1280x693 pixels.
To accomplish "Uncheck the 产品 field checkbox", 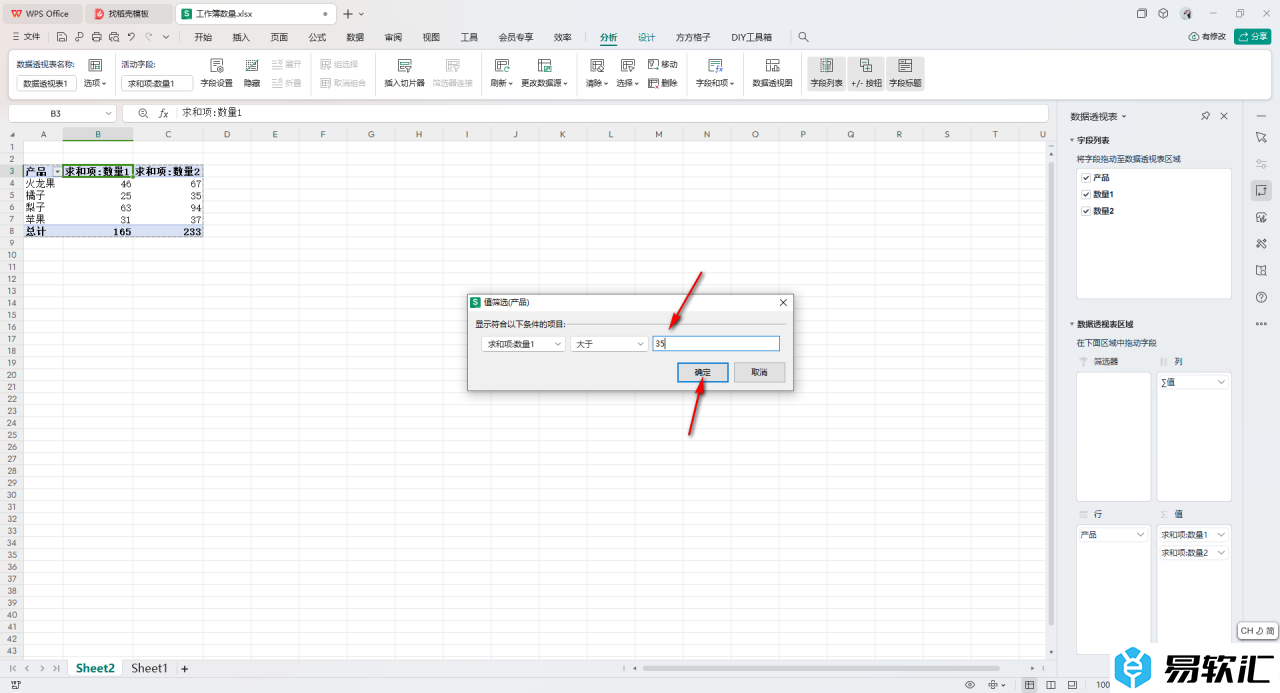I will 1086,177.
